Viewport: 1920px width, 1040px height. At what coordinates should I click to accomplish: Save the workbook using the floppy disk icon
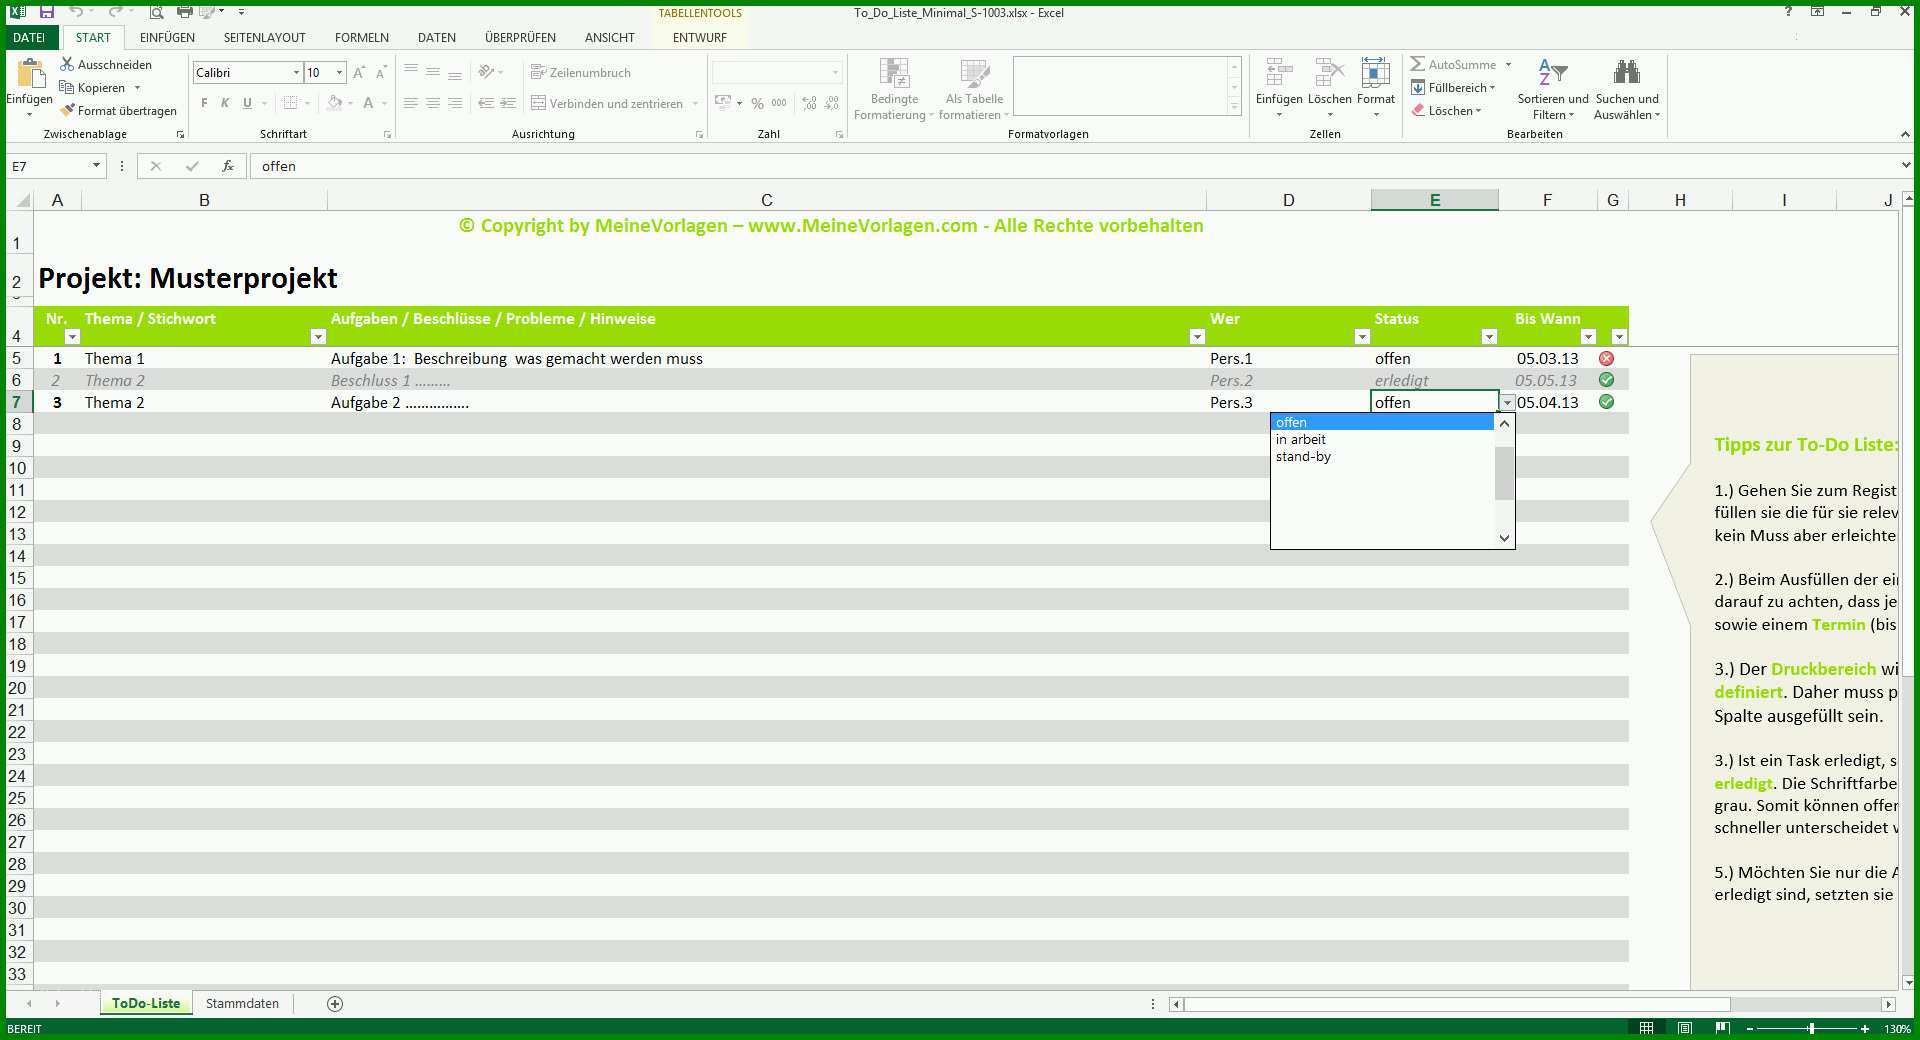pyautogui.click(x=47, y=12)
